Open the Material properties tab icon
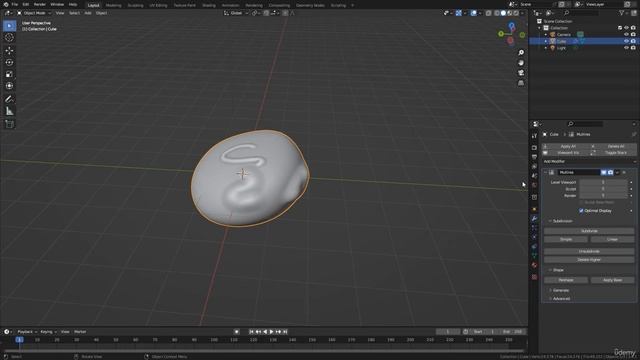Image resolution: width=640 pixels, height=360 pixels. coord(534,265)
